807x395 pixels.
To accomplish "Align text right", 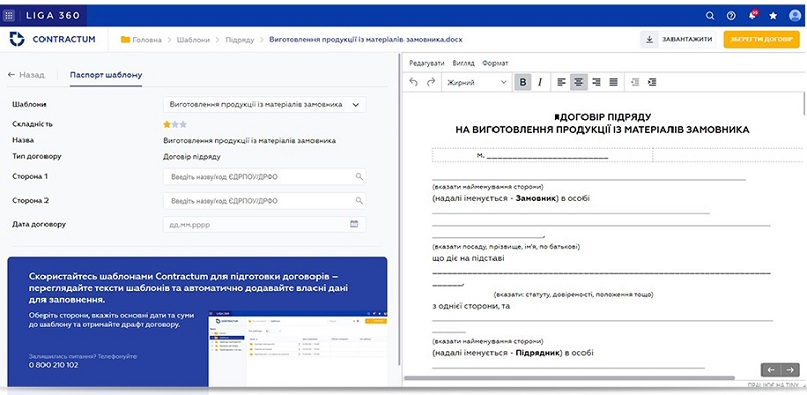I will pyautogui.click(x=597, y=82).
